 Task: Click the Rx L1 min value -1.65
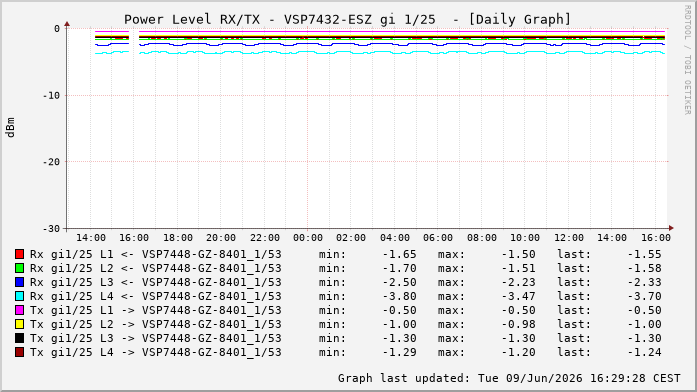(x=400, y=254)
